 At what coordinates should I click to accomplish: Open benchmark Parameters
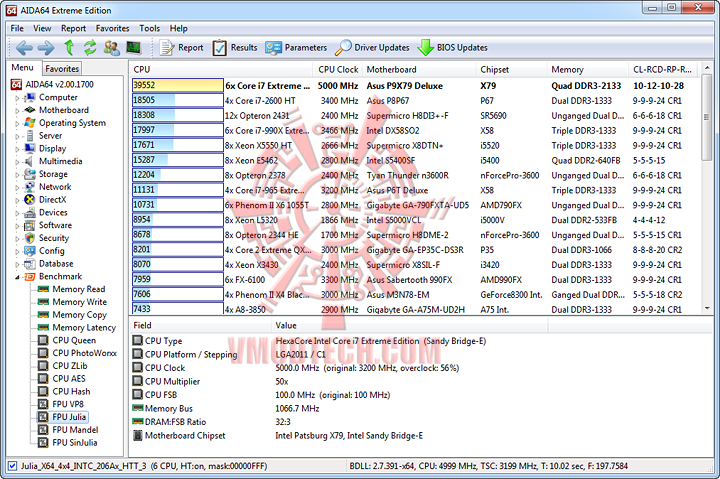coord(296,47)
